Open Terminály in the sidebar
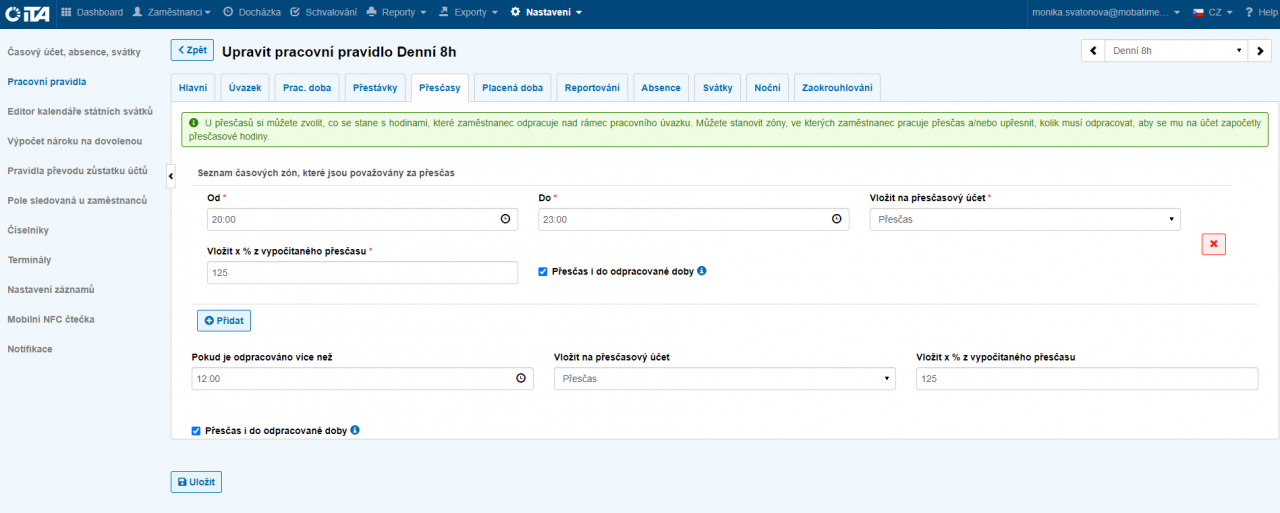 pos(29,260)
